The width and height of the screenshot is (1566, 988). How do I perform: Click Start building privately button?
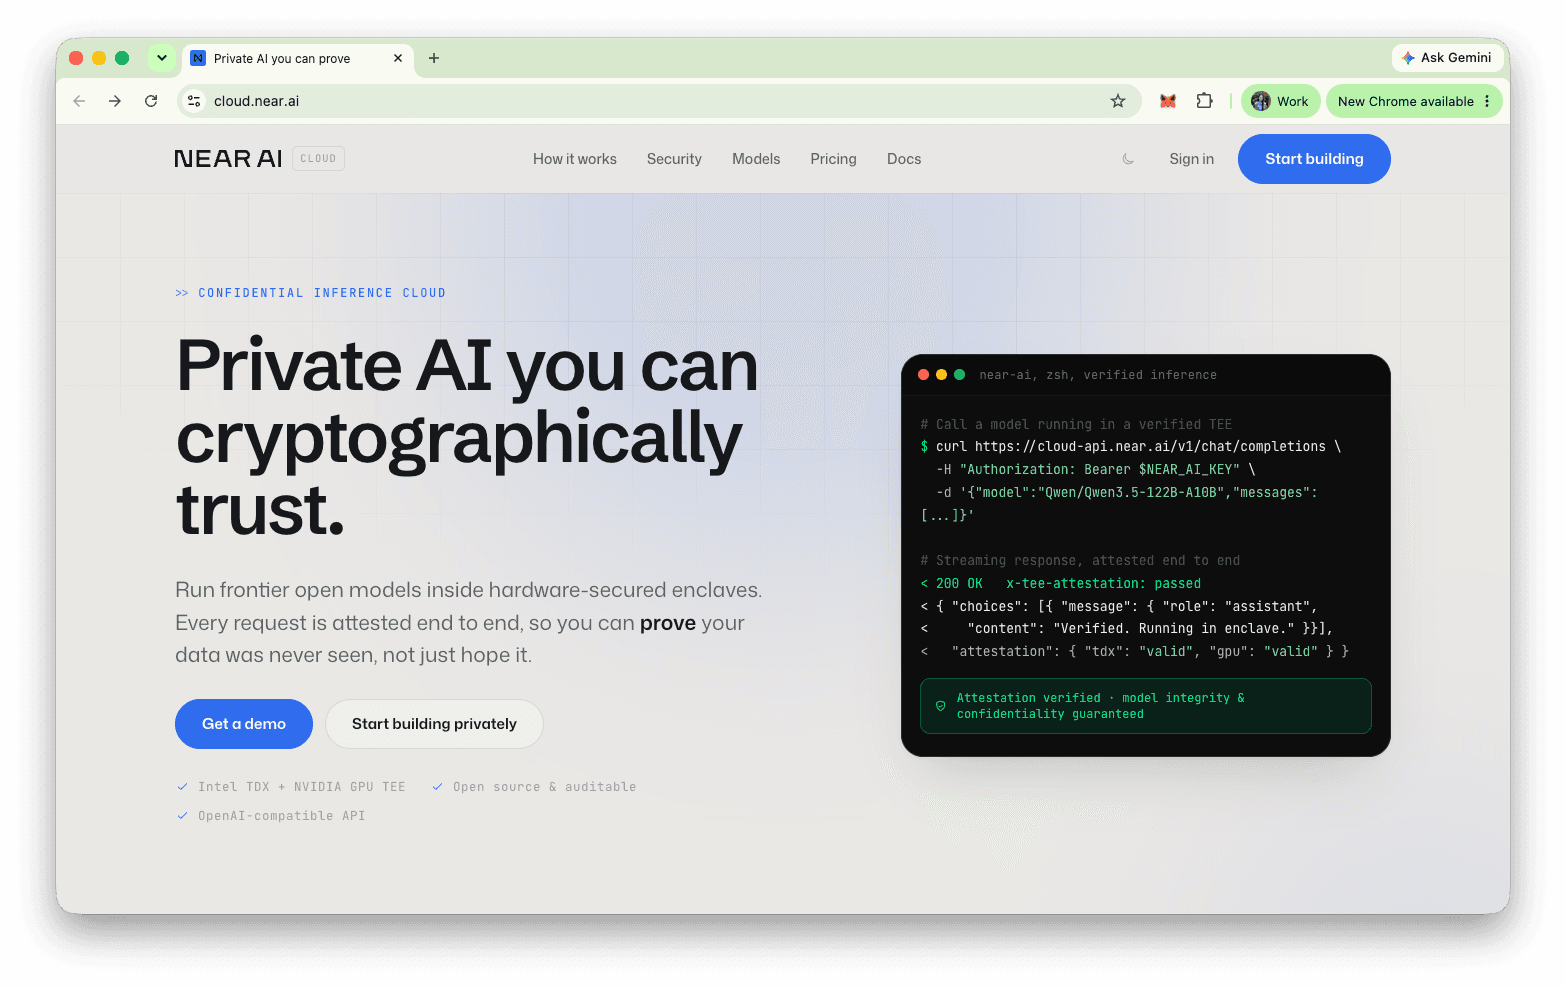[x=434, y=724]
